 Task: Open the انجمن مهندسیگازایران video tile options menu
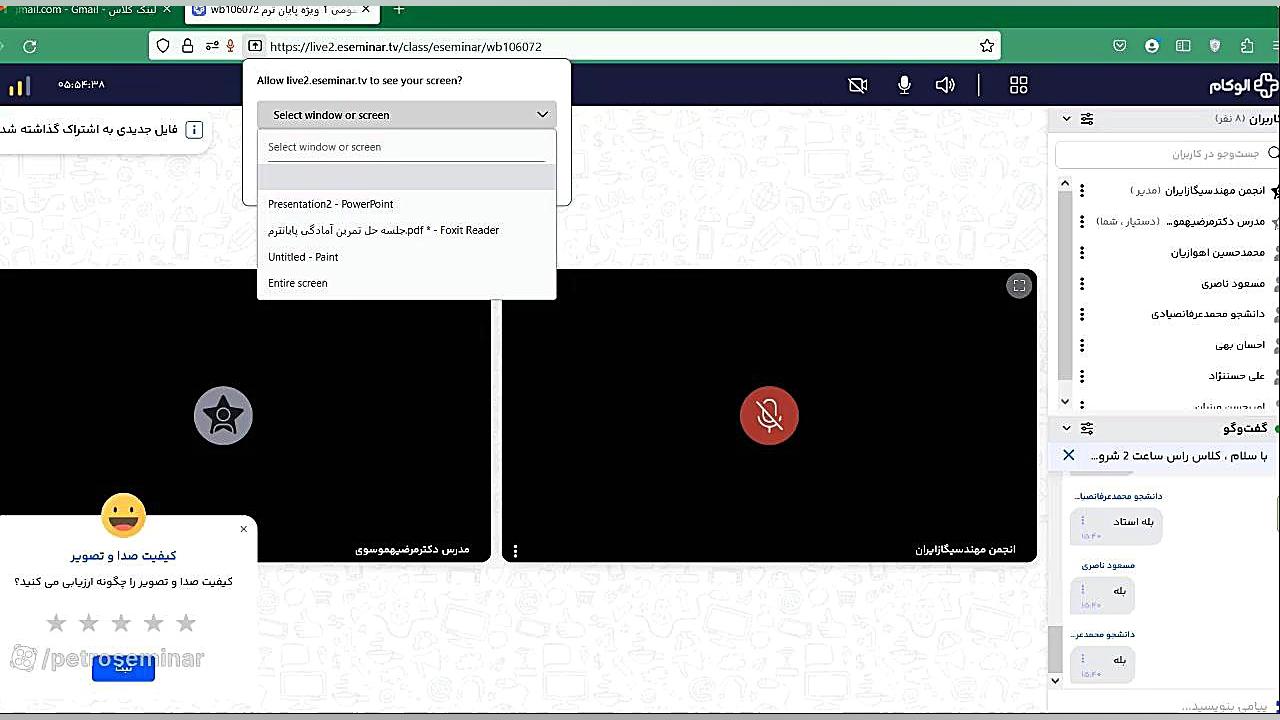515,550
